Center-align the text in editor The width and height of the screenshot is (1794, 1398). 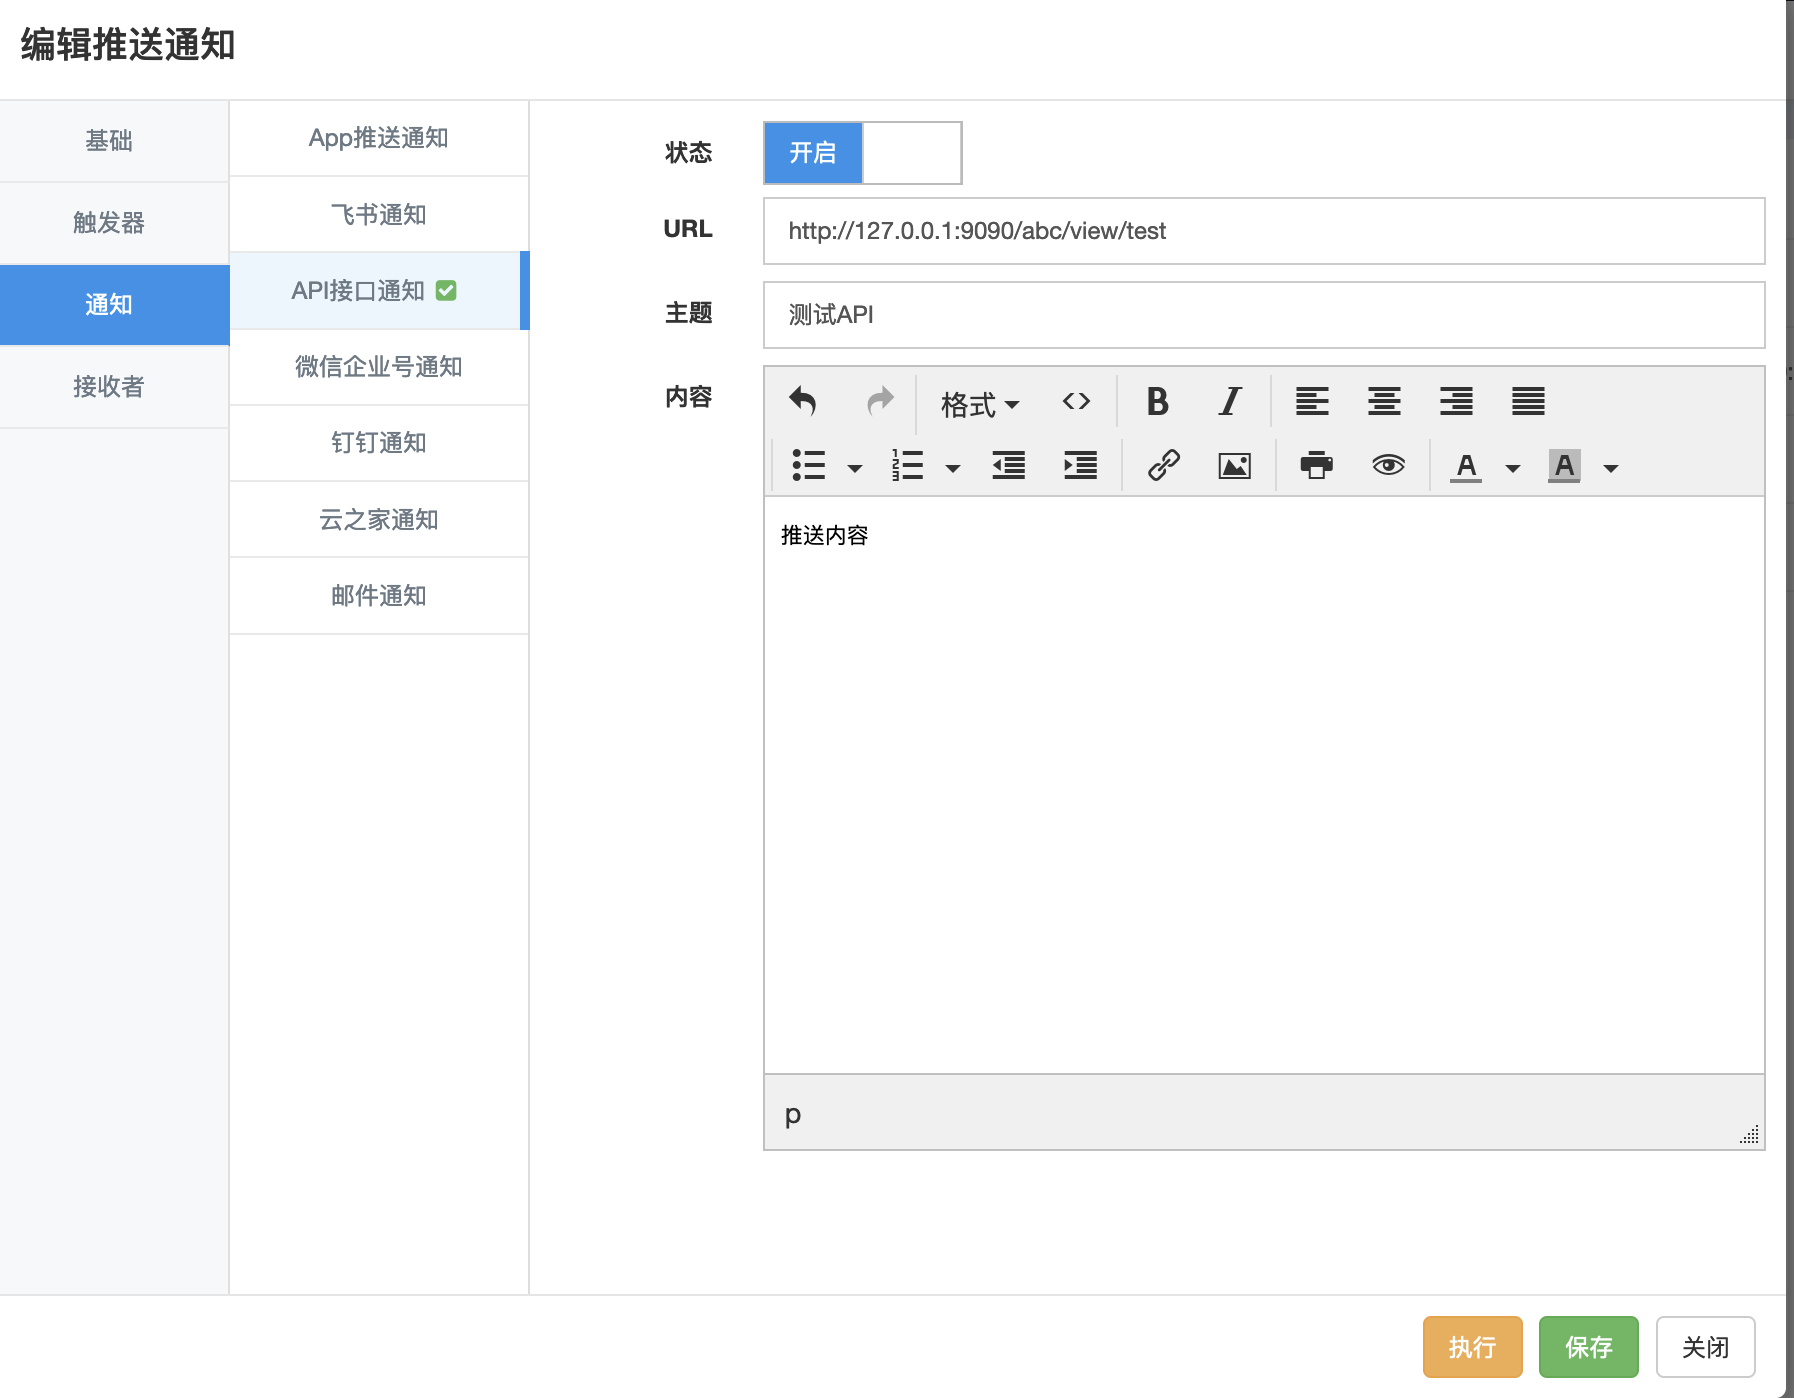pyautogui.click(x=1384, y=402)
